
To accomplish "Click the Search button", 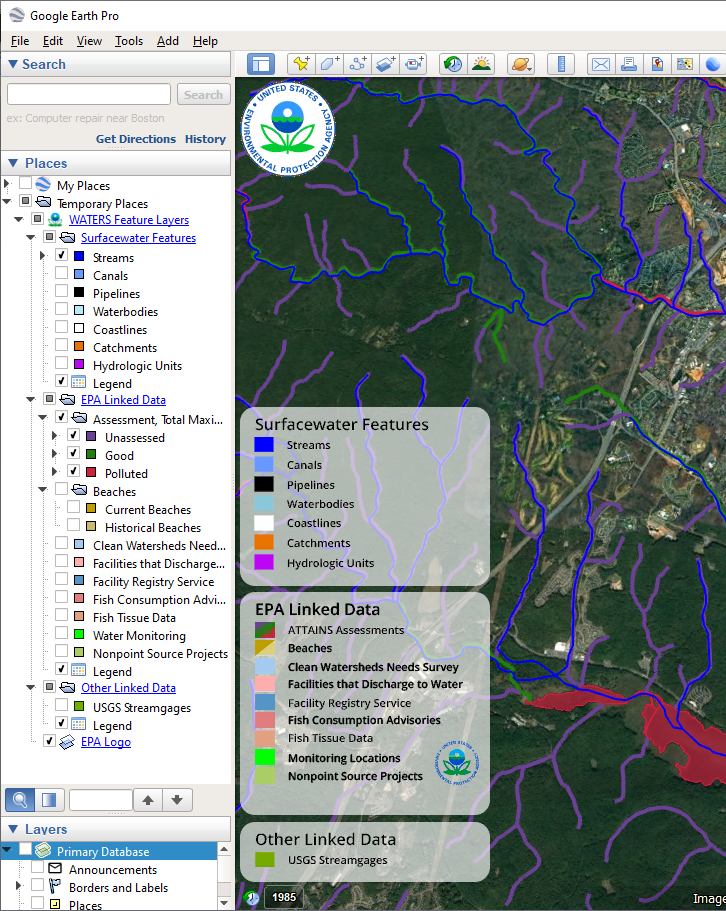I will point(203,94).
